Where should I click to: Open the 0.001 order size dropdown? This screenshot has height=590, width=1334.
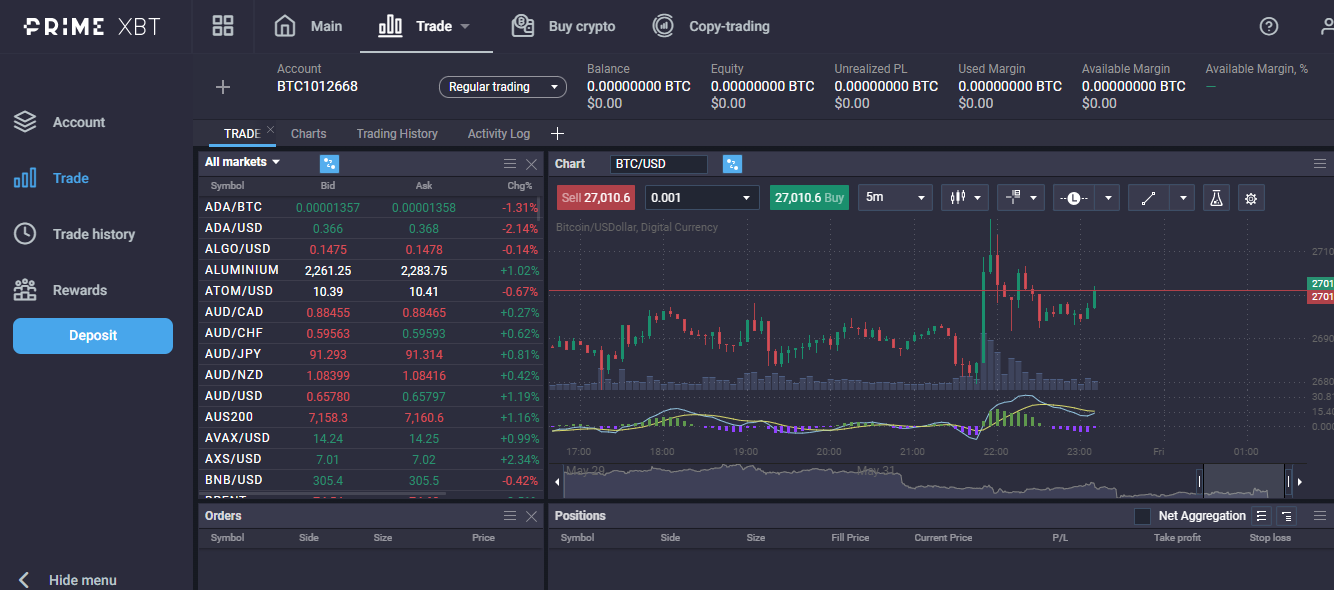click(702, 197)
